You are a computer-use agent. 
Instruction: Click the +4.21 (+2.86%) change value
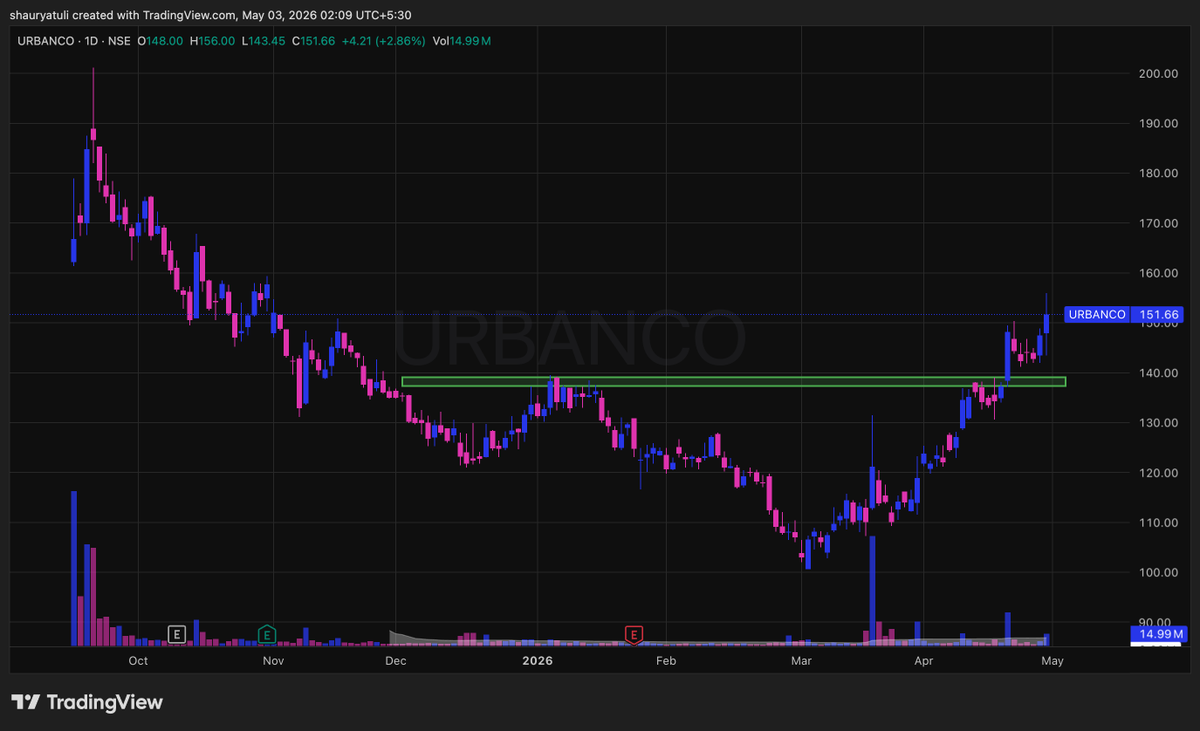coord(383,41)
